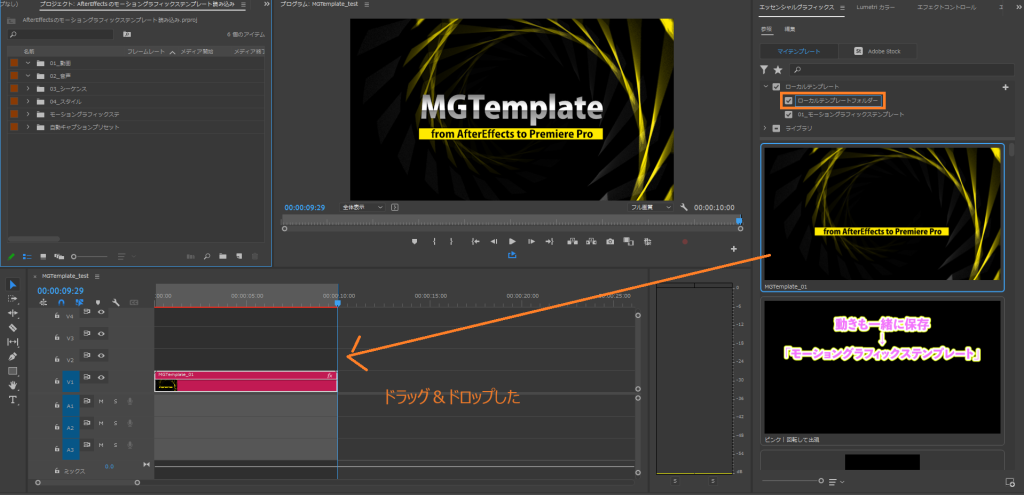Click the Export Frame camera icon
This screenshot has width=1024, height=495.
pos(609,241)
